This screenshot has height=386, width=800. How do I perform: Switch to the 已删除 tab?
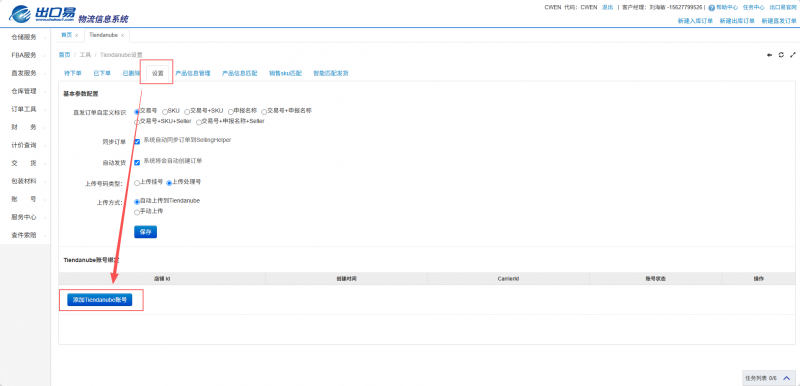click(x=131, y=73)
